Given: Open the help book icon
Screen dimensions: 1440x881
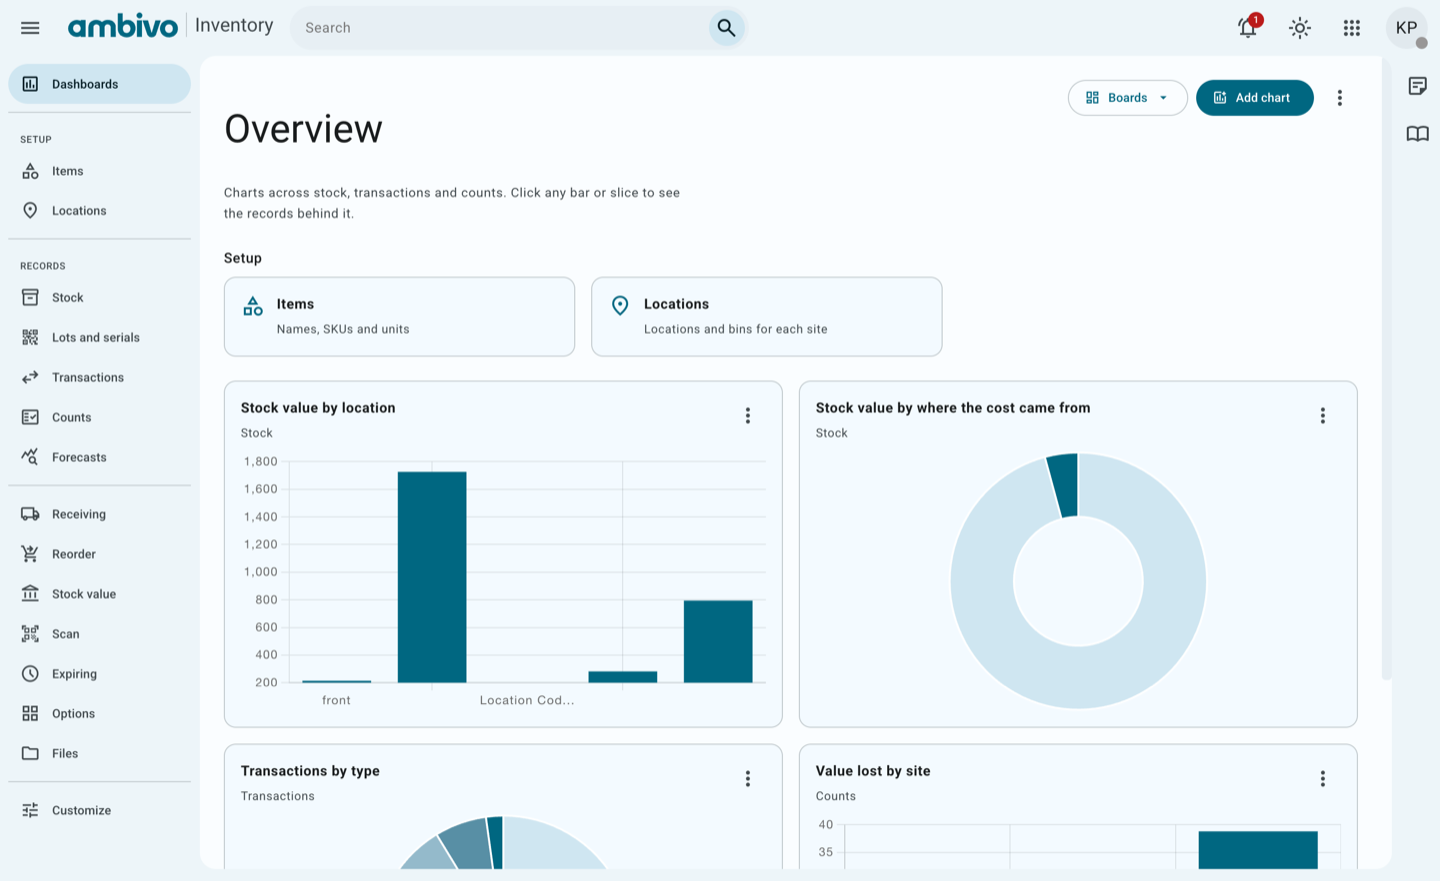Looking at the screenshot, I should [1417, 134].
